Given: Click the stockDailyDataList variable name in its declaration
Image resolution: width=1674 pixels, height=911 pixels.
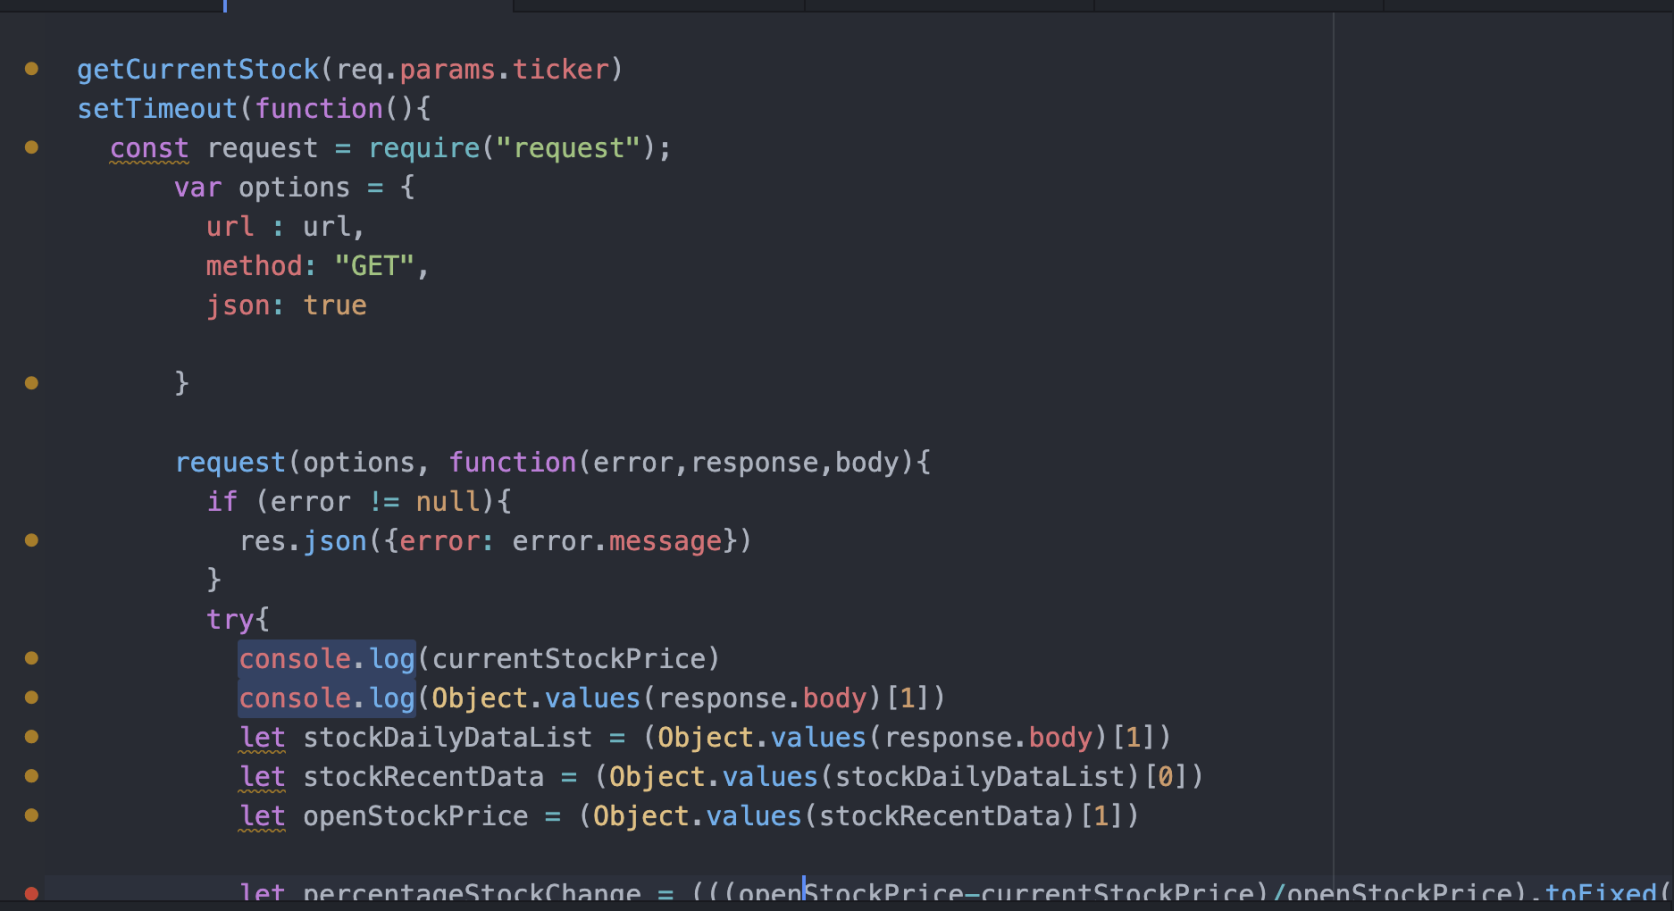Looking at the screenshot, I should 448,738.
